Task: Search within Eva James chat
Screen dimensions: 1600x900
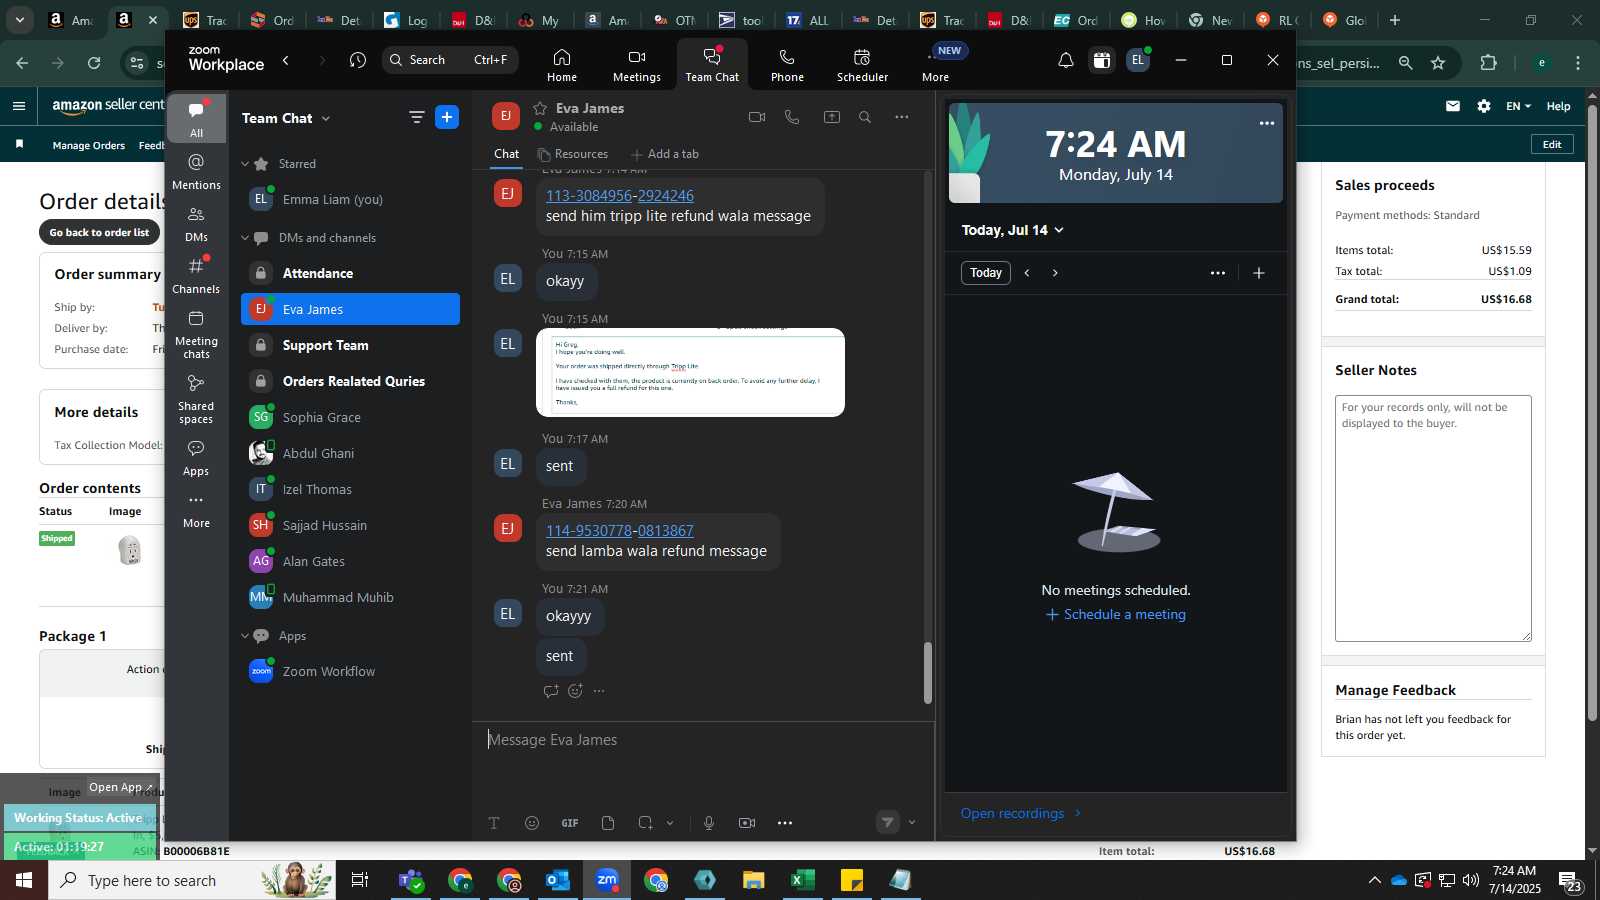Action: click(865, 117)
